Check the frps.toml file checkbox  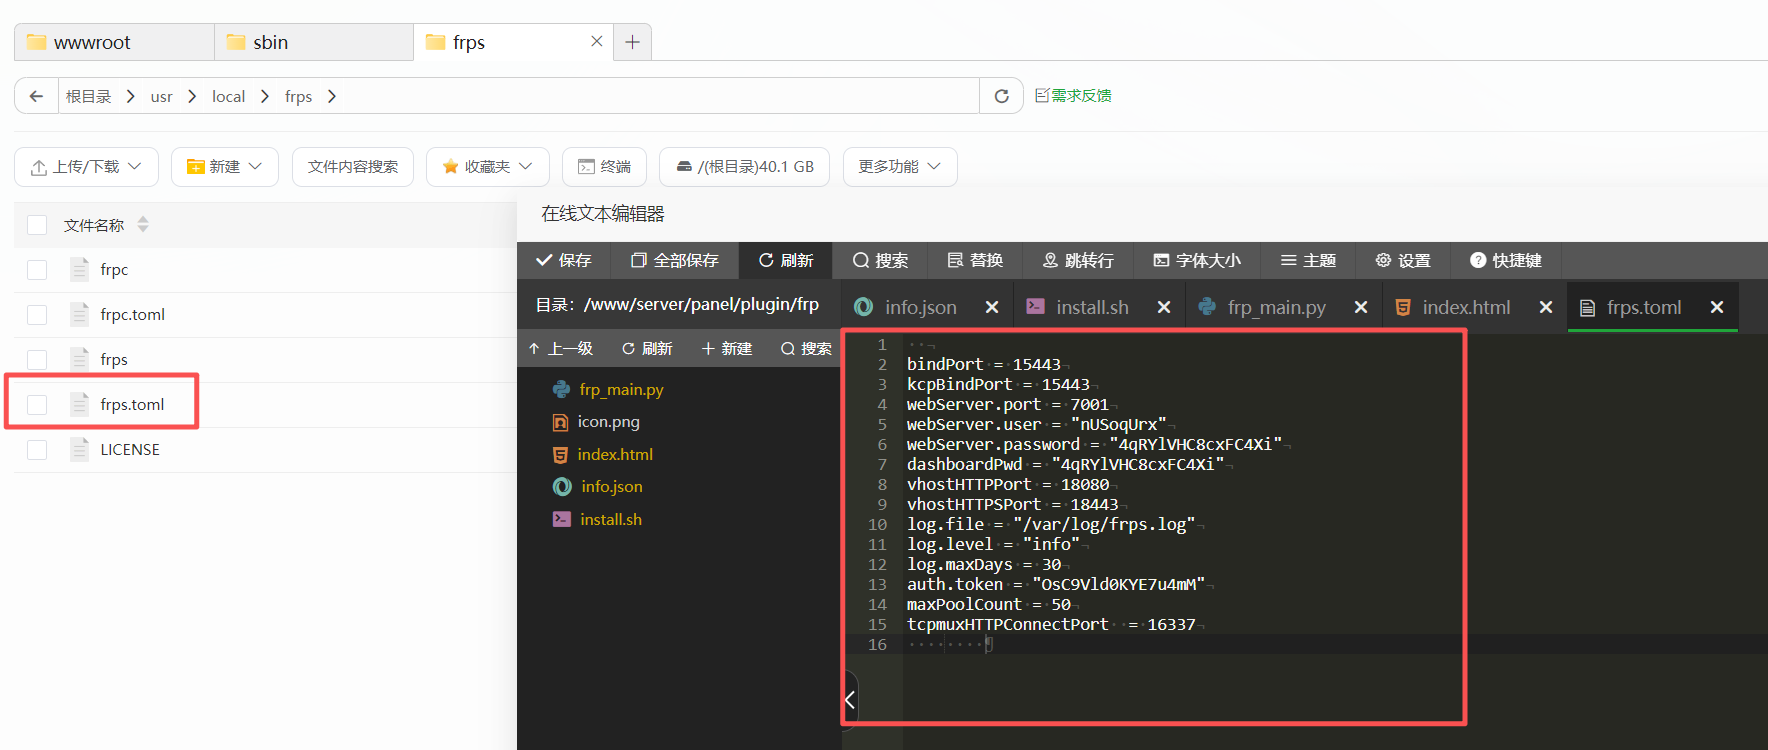coord(37,404)
